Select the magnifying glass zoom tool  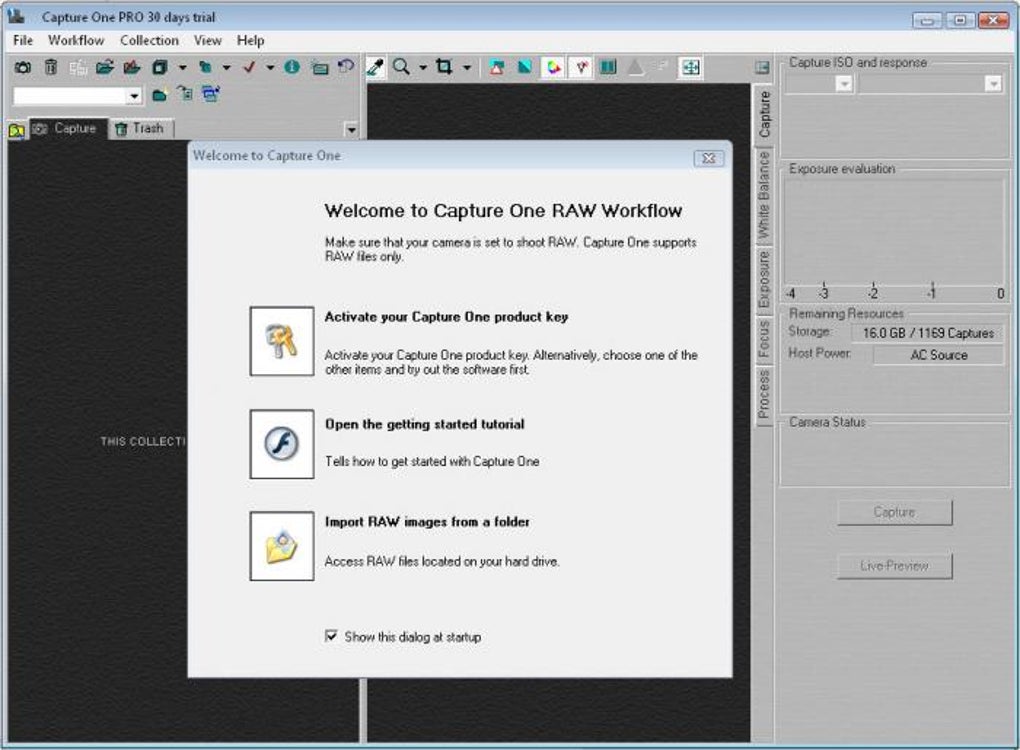[x=402, y=66]
